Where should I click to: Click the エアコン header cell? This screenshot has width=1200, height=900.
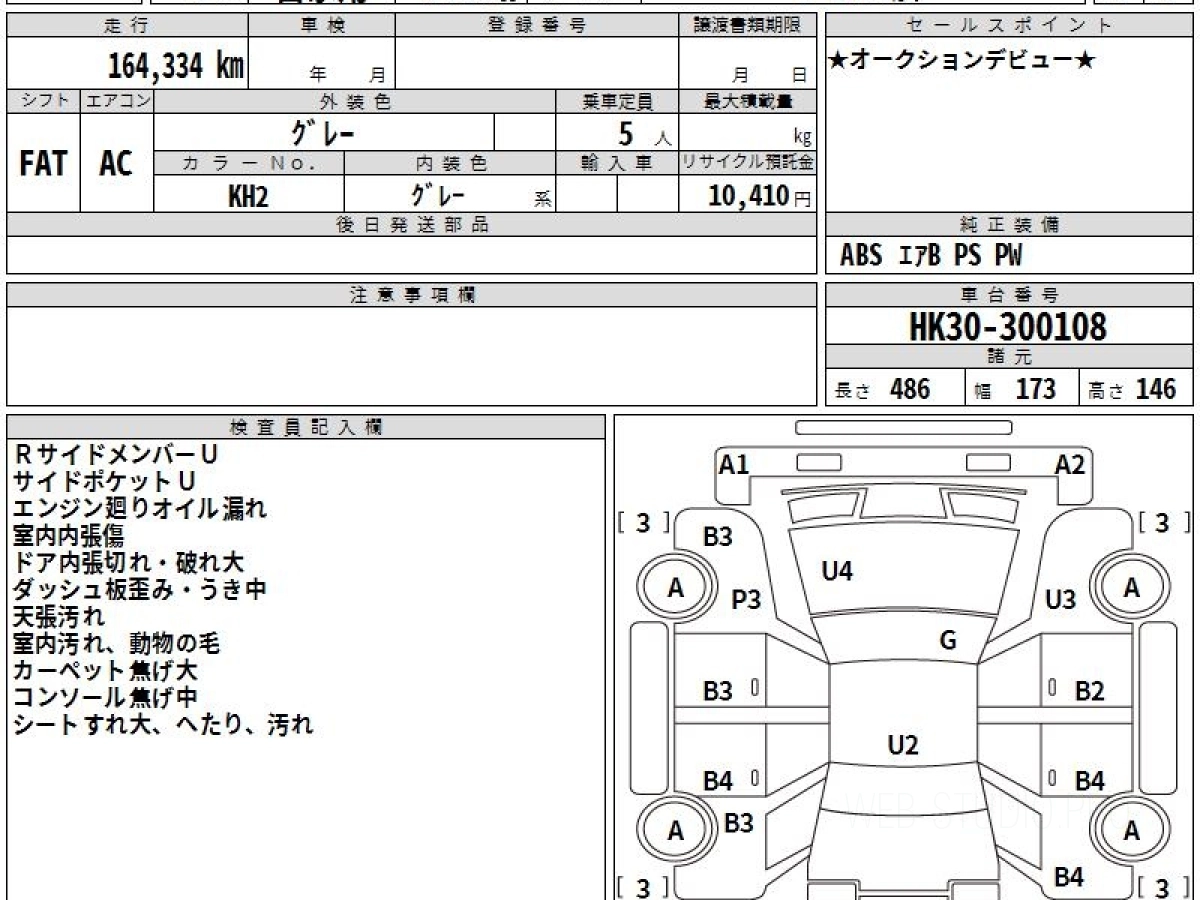[x=117, y=101]
